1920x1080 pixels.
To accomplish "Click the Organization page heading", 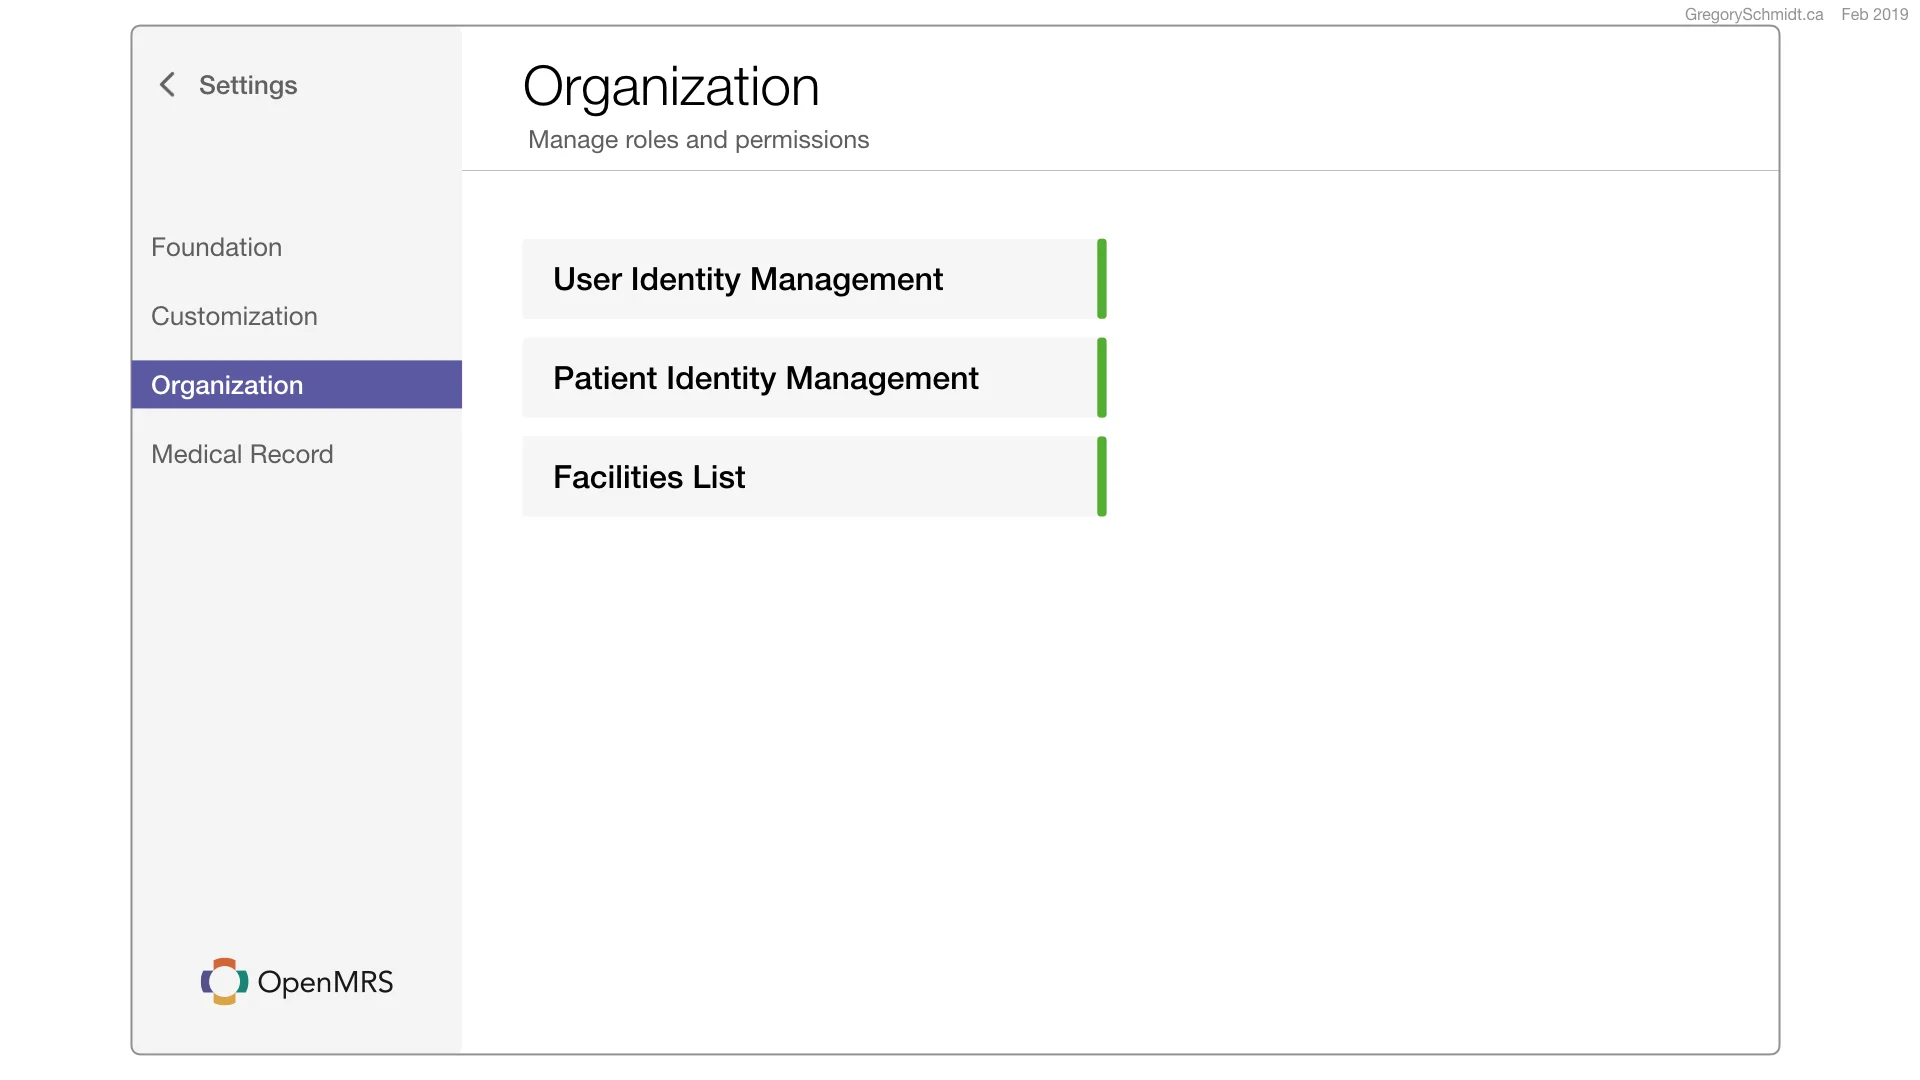I will 671,87.
